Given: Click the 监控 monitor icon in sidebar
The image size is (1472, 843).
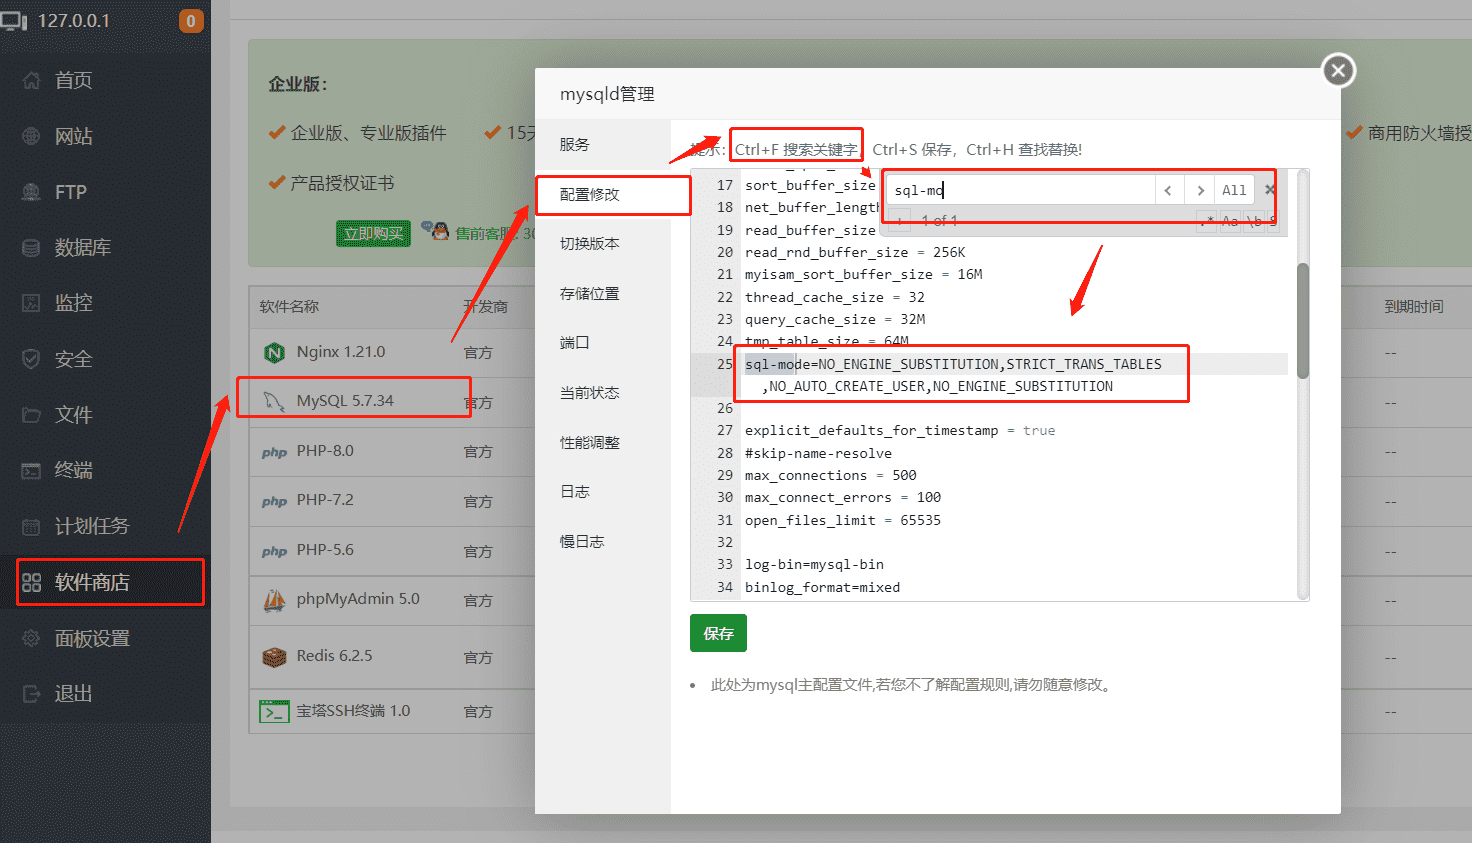Looking at the screenshot, I should 31,303.
